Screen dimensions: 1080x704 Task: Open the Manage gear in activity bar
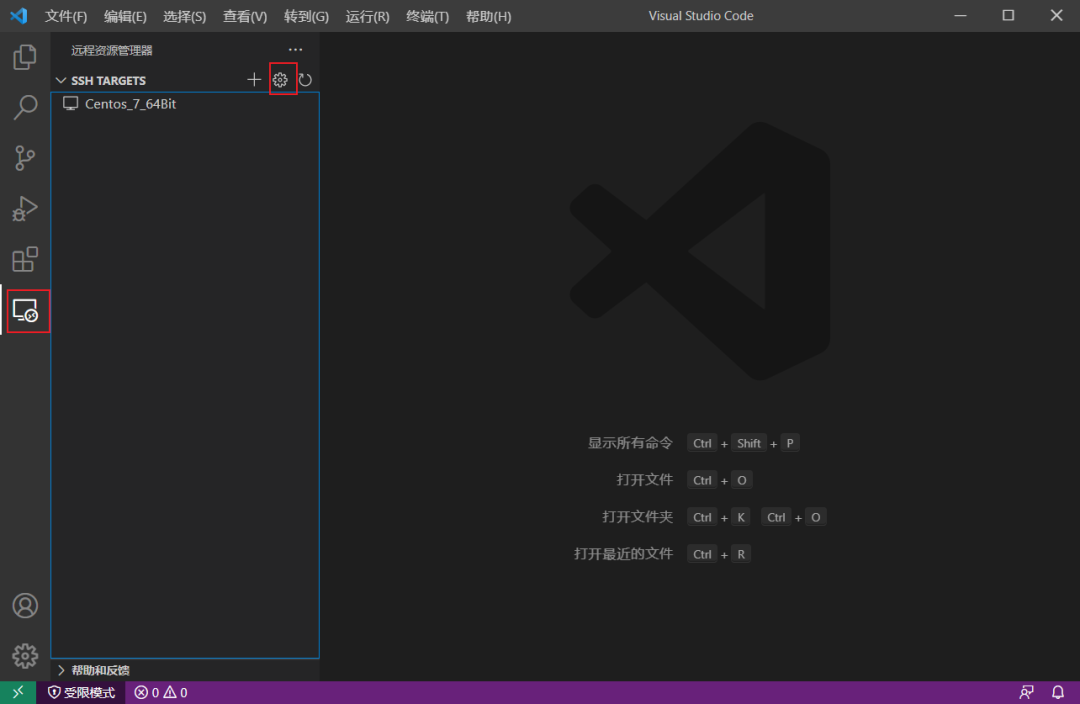[x=25, y=656]
